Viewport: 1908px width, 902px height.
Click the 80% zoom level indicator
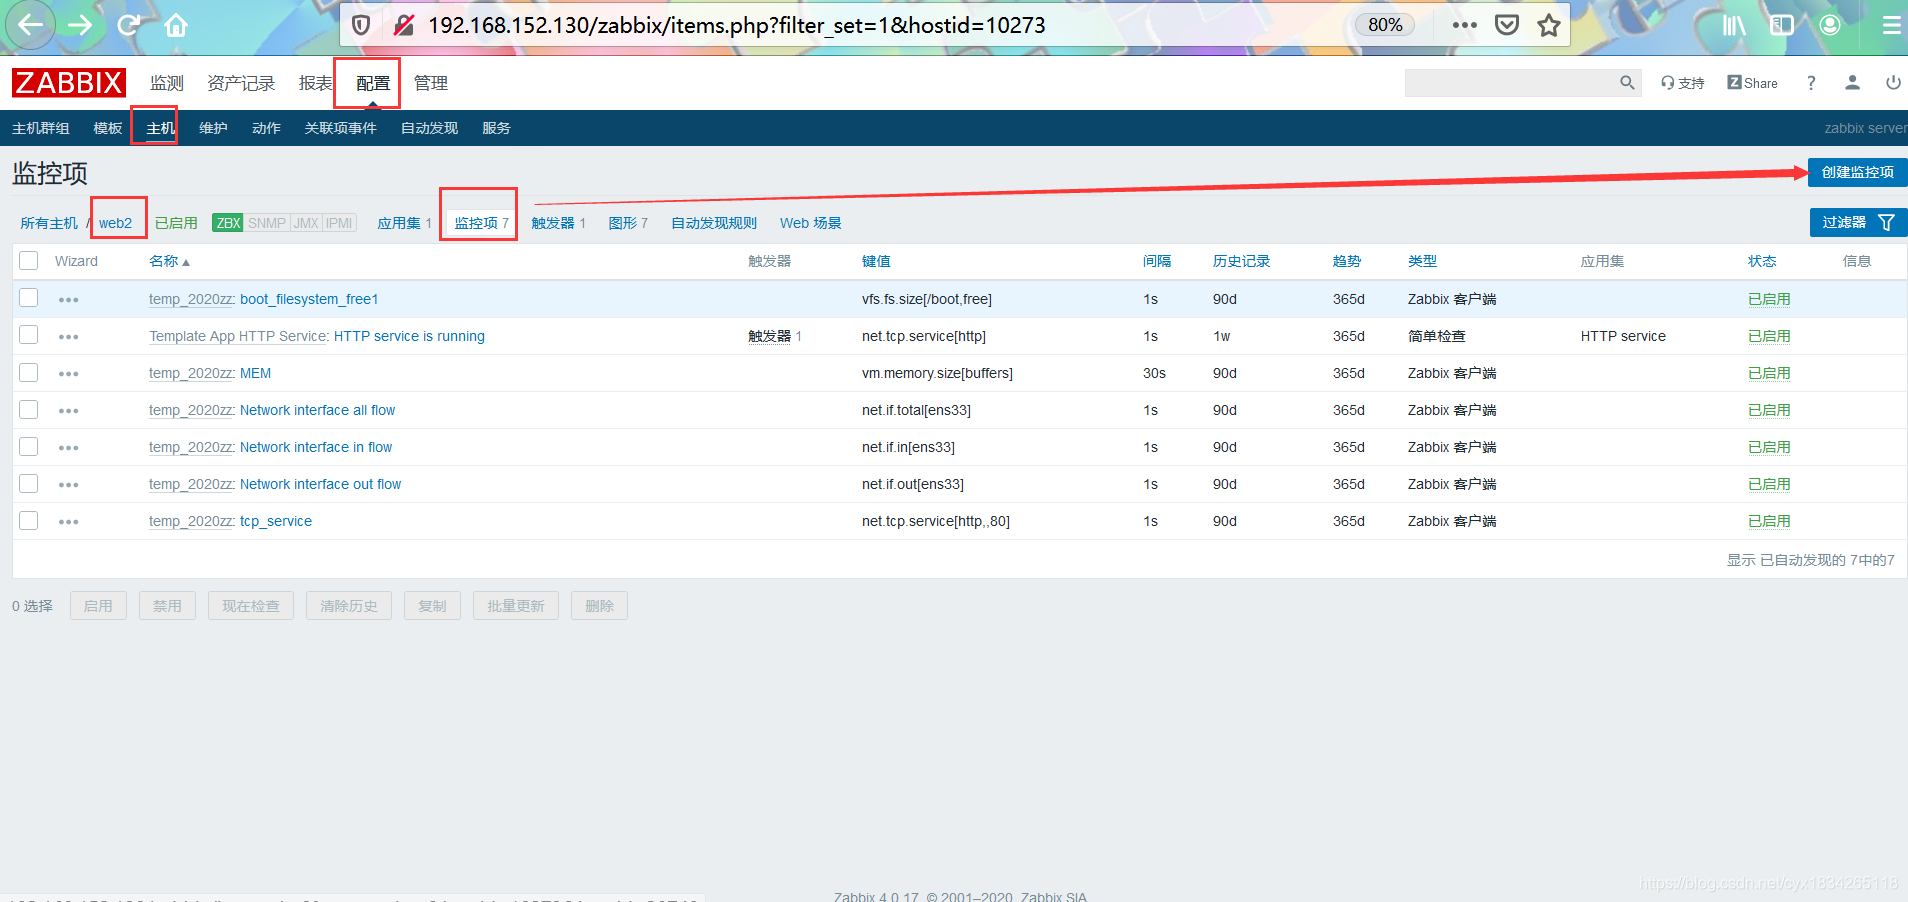1385,25
